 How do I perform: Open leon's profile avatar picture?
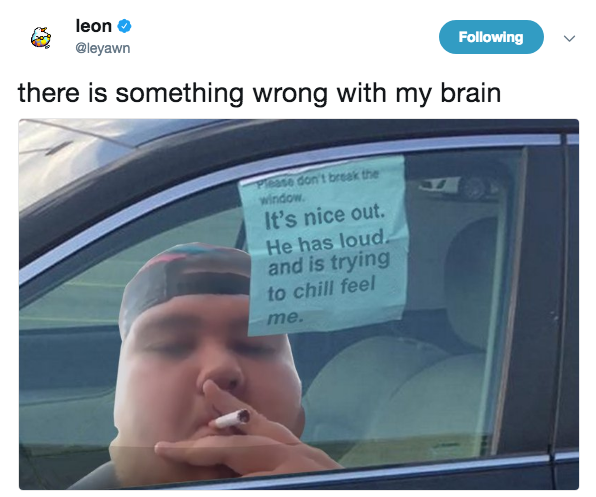coord(41,38)
